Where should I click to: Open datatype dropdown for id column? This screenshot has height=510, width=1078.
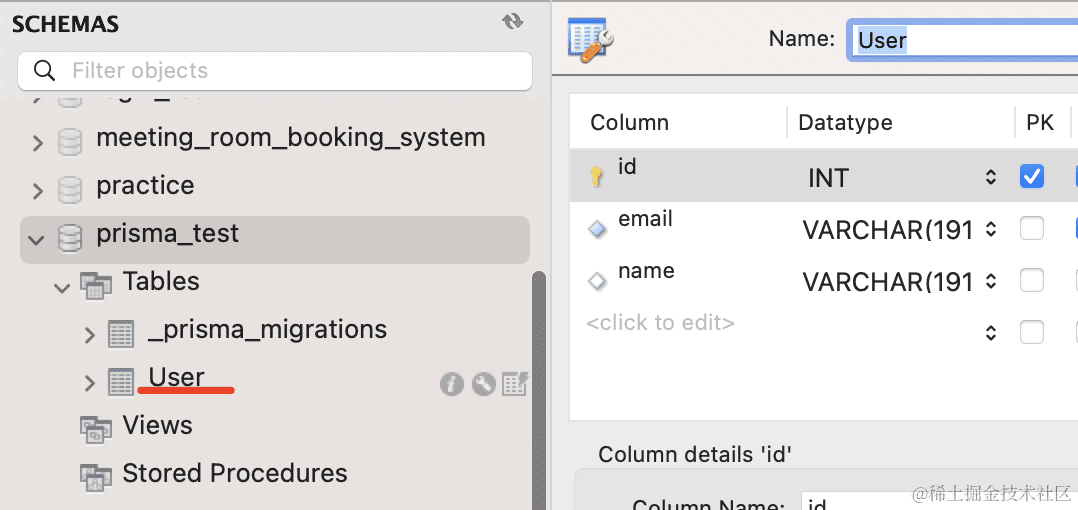[x=990, y=178]
